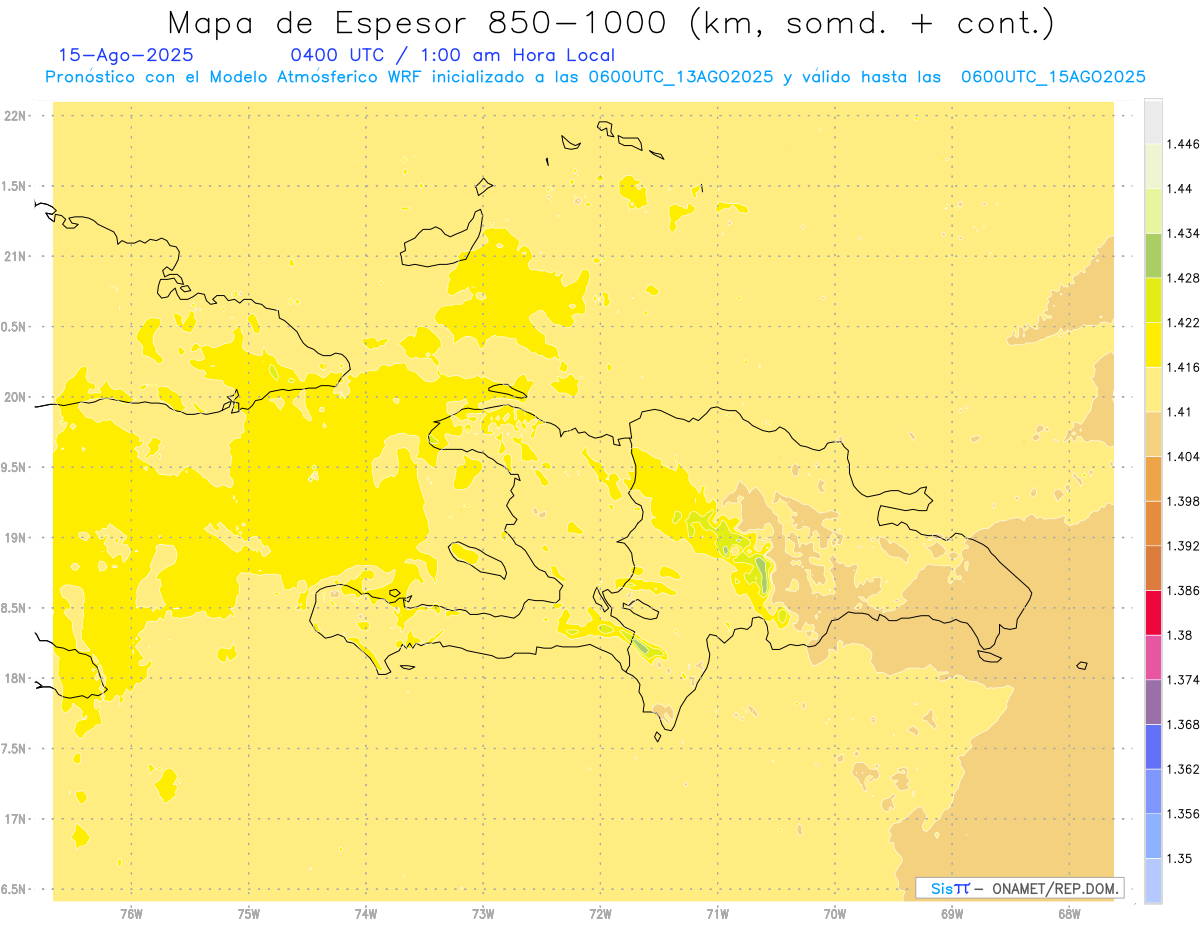Viewport: 1200px width, 927px height.
Task: Click the purple colorbar segment between 1.368 and 1.374
Action: (1153, 702)
